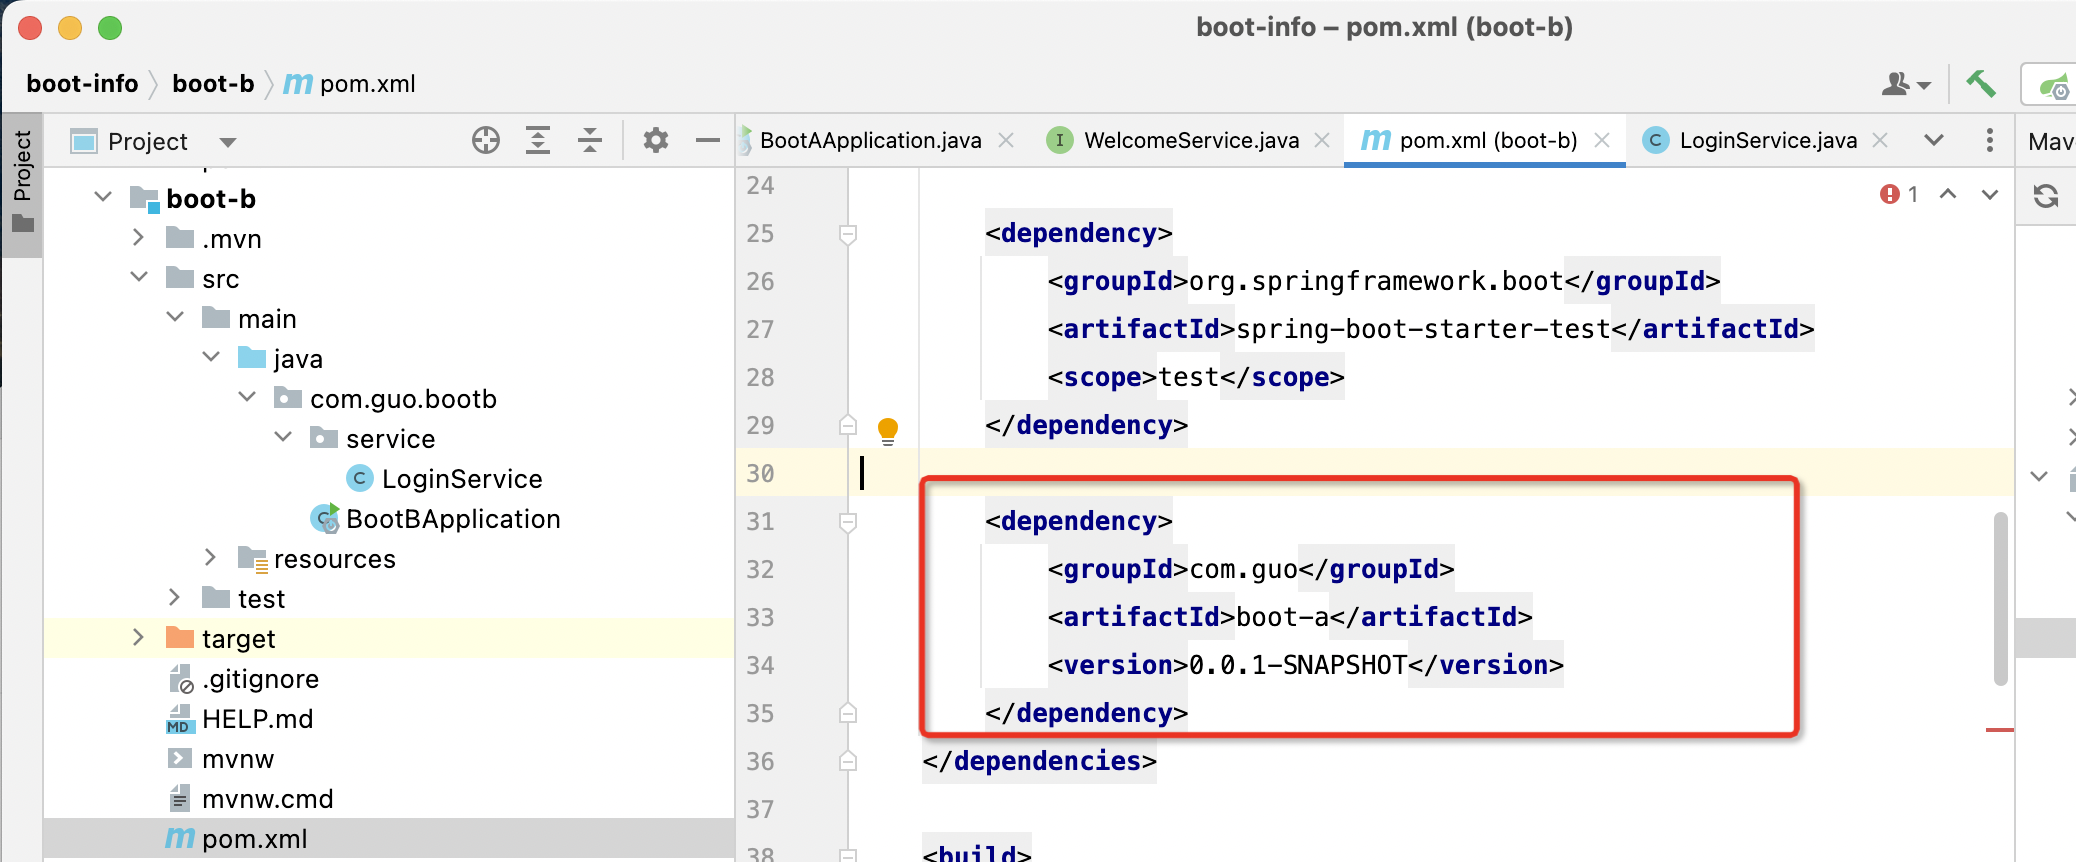The width and height of the screenshot is (2076, 862).
Task: Go to next highlighted error arrow
Action: click(1990, 194)
